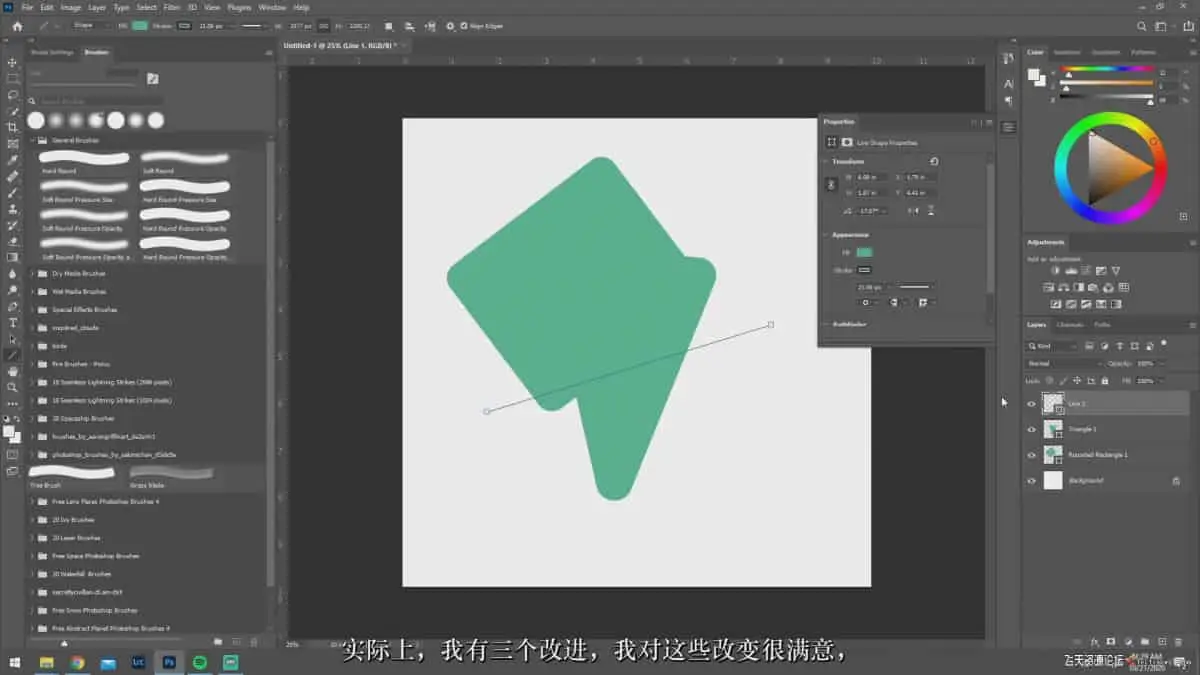The height and width of the screenshot is (675, 1200).
Task: Click the Fill color swatch in Properties
Action: [864, 252]
